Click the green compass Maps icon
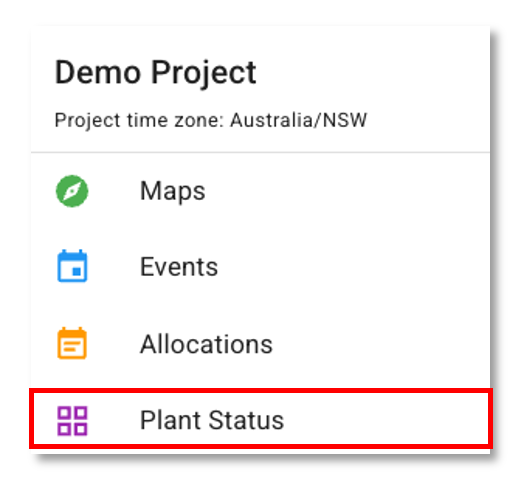 [72, 191]
